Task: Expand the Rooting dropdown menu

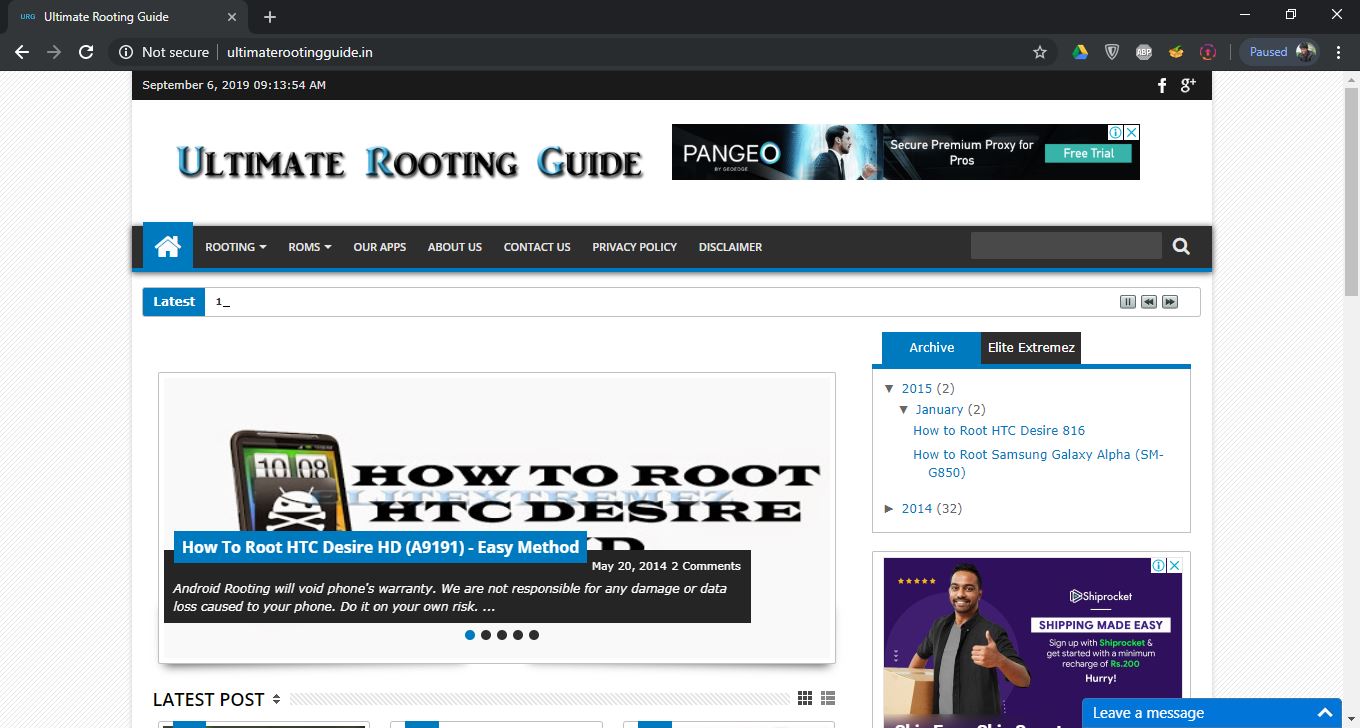Action: click(236, 247)
